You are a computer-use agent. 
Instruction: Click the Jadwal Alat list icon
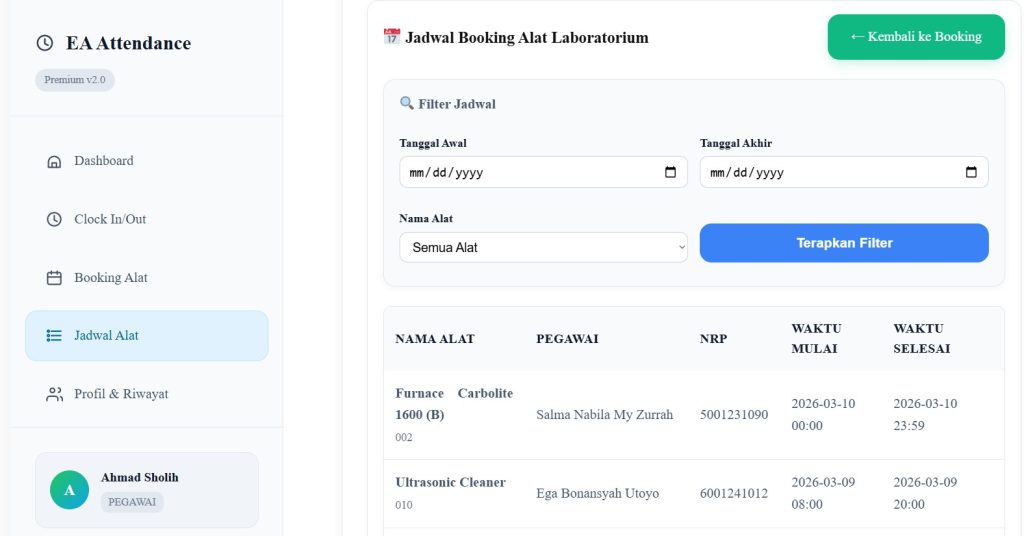click(54, 336)
